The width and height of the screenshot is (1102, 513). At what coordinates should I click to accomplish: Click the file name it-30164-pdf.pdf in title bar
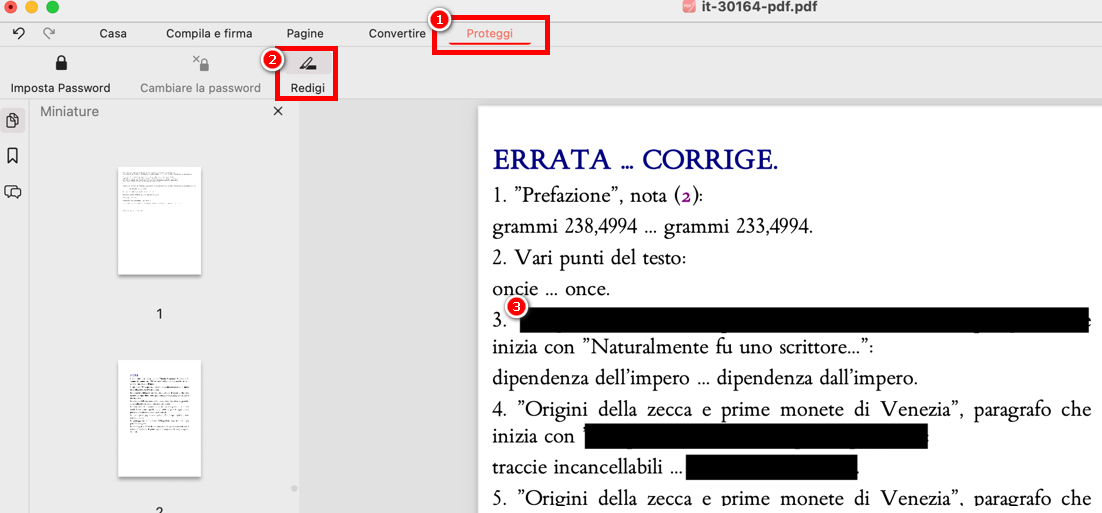click(759, 8)
